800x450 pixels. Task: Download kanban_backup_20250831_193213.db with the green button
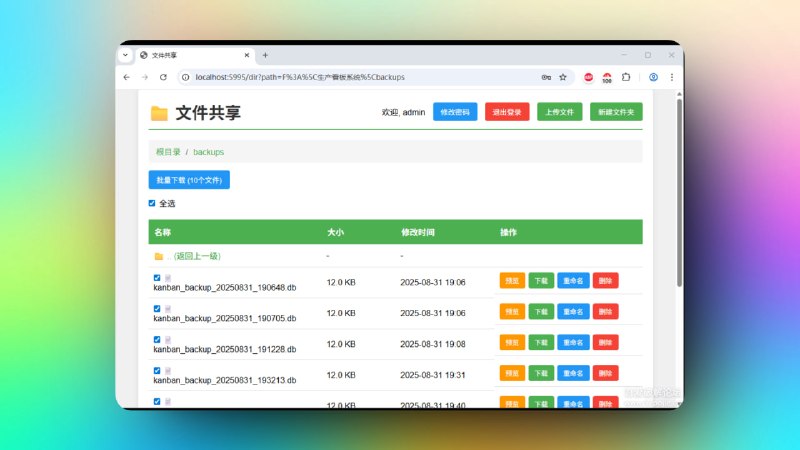click(541, 373)
